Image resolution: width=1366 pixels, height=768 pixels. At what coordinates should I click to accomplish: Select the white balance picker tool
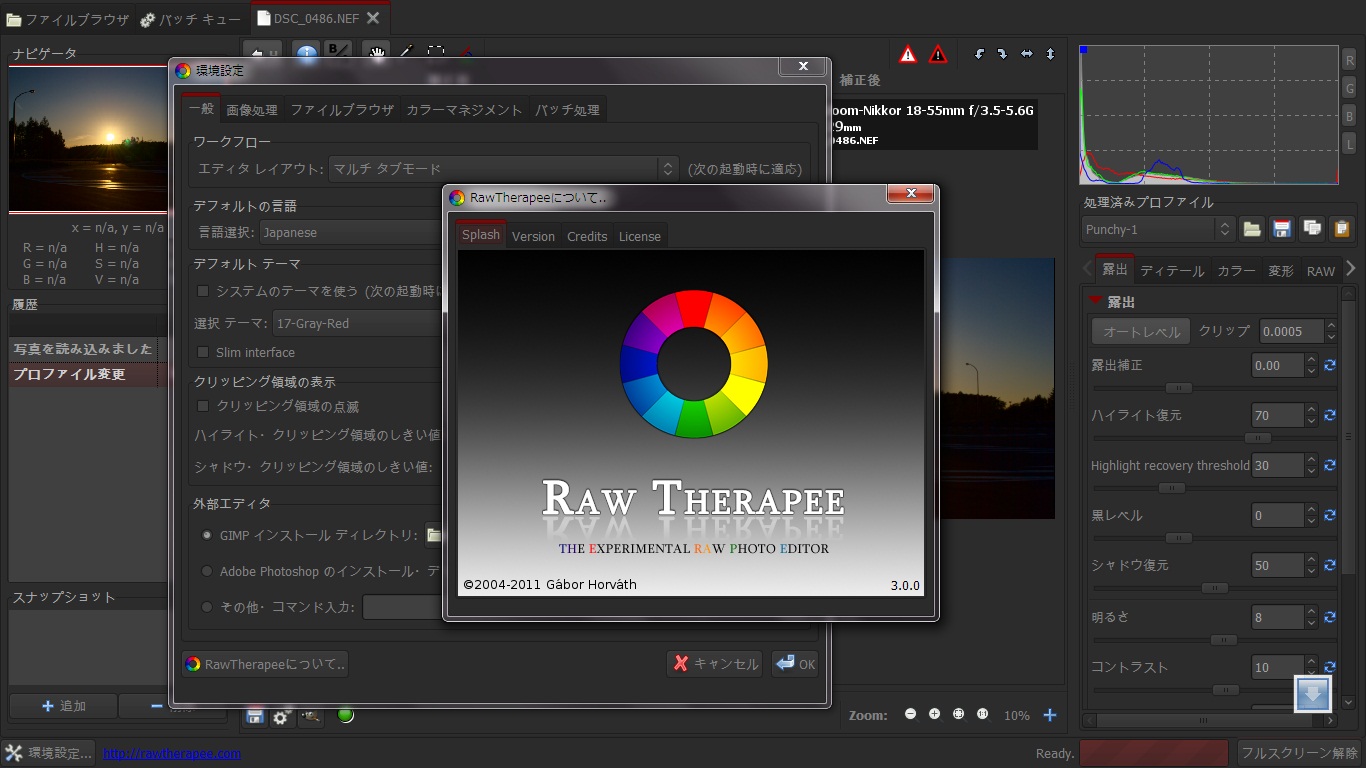pyautogui.click(x=406, y=52)
